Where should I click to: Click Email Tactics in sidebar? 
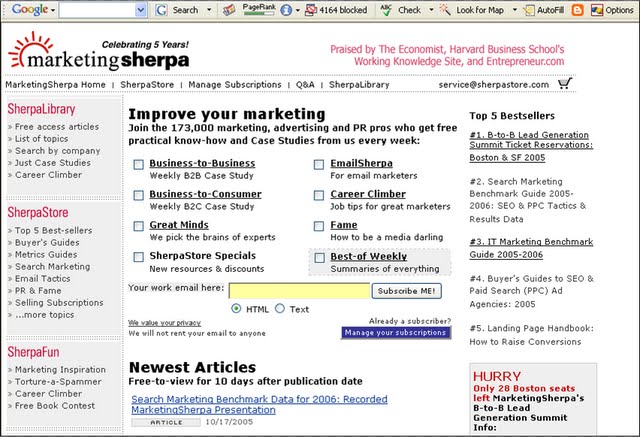[x=42, y=279]
